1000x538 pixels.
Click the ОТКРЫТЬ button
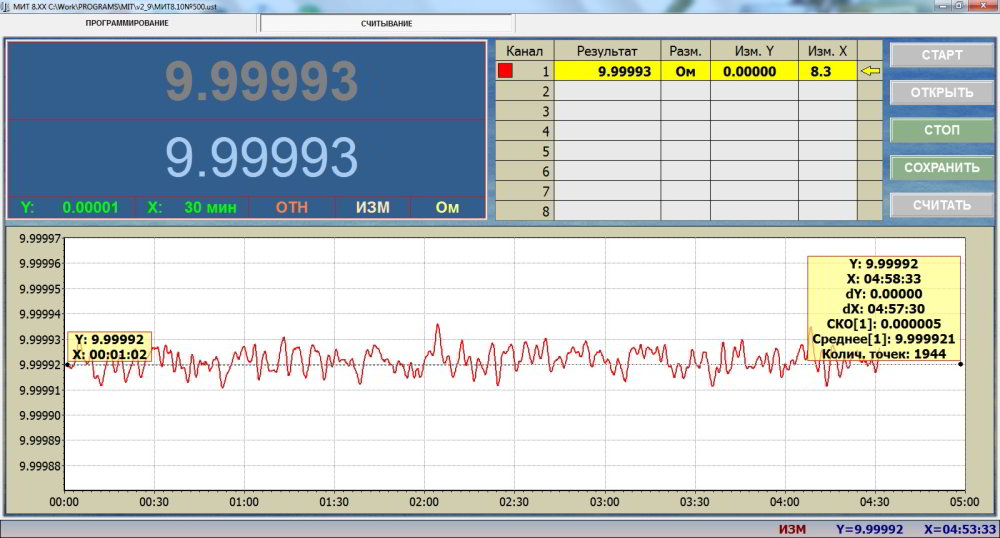click(941, 93)
